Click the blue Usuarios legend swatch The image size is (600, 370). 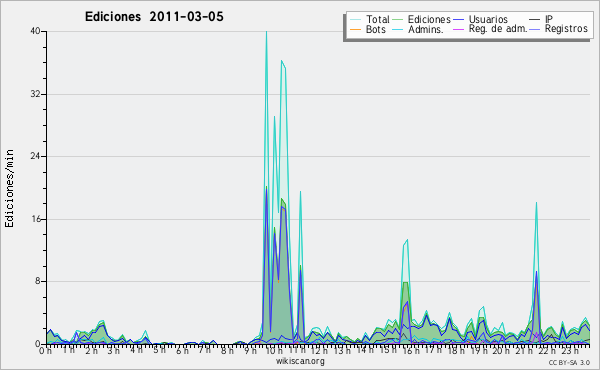click(x=458, y=19)
